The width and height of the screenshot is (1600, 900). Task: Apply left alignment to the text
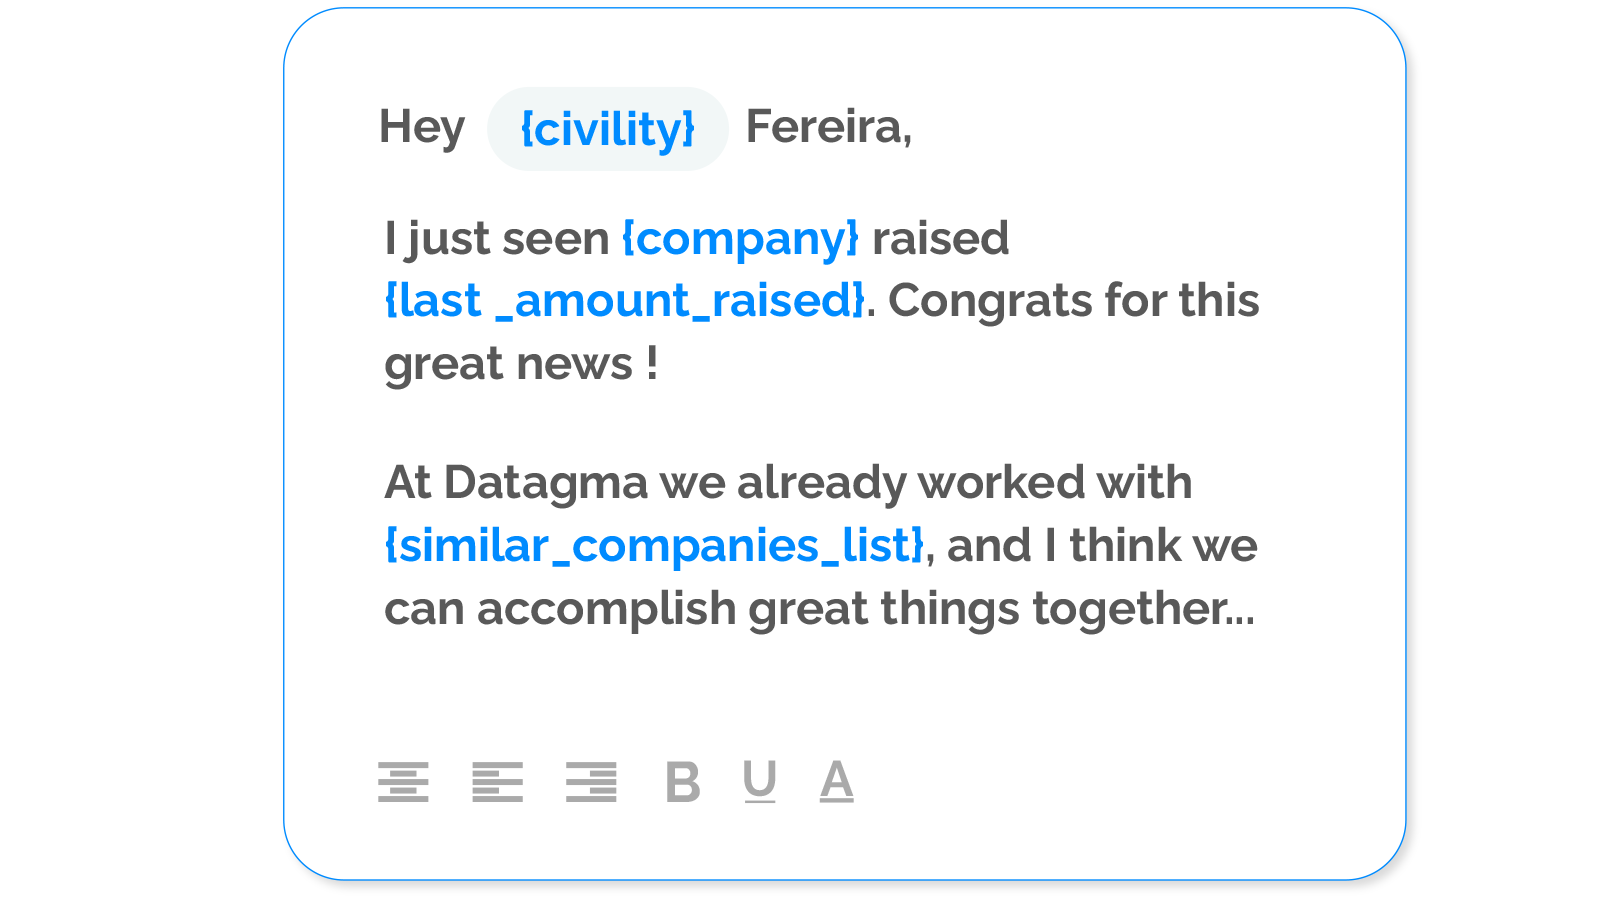[x=497, y=782]
